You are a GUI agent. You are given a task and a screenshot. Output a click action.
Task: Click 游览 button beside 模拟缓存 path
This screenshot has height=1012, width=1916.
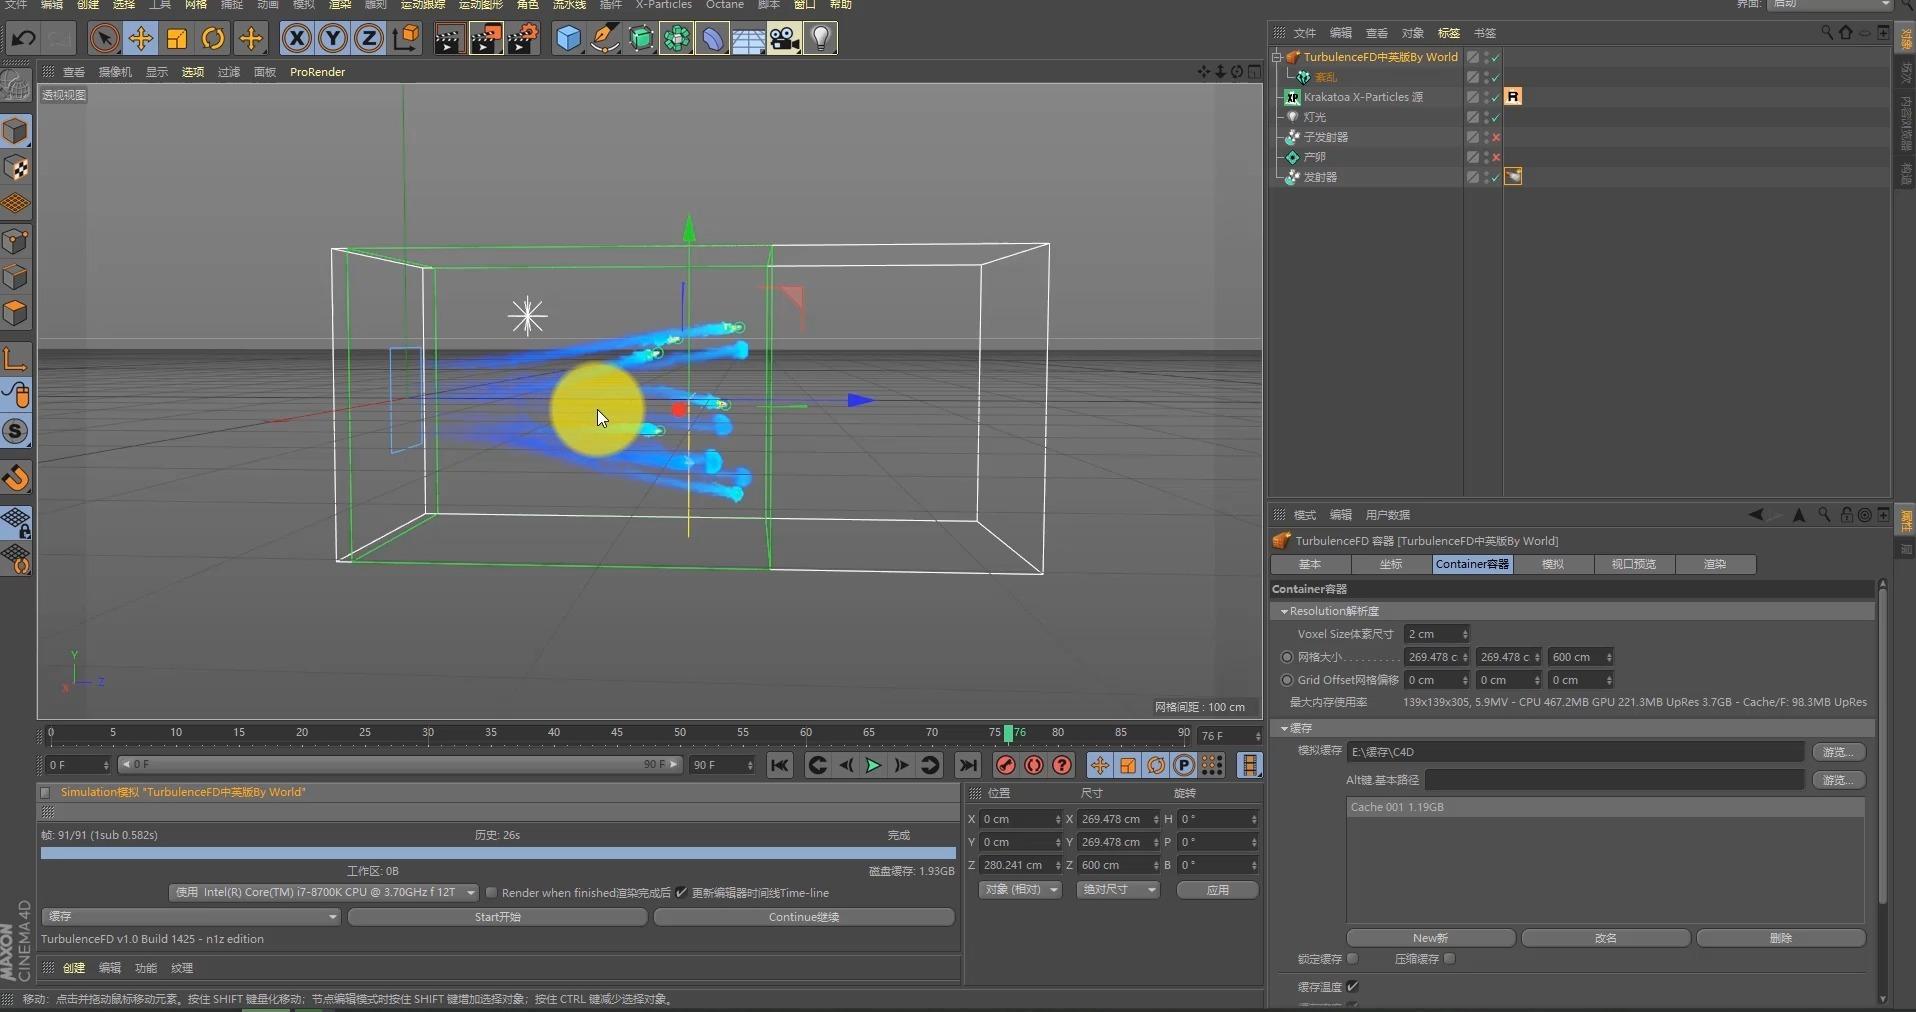coord(1839,751)
